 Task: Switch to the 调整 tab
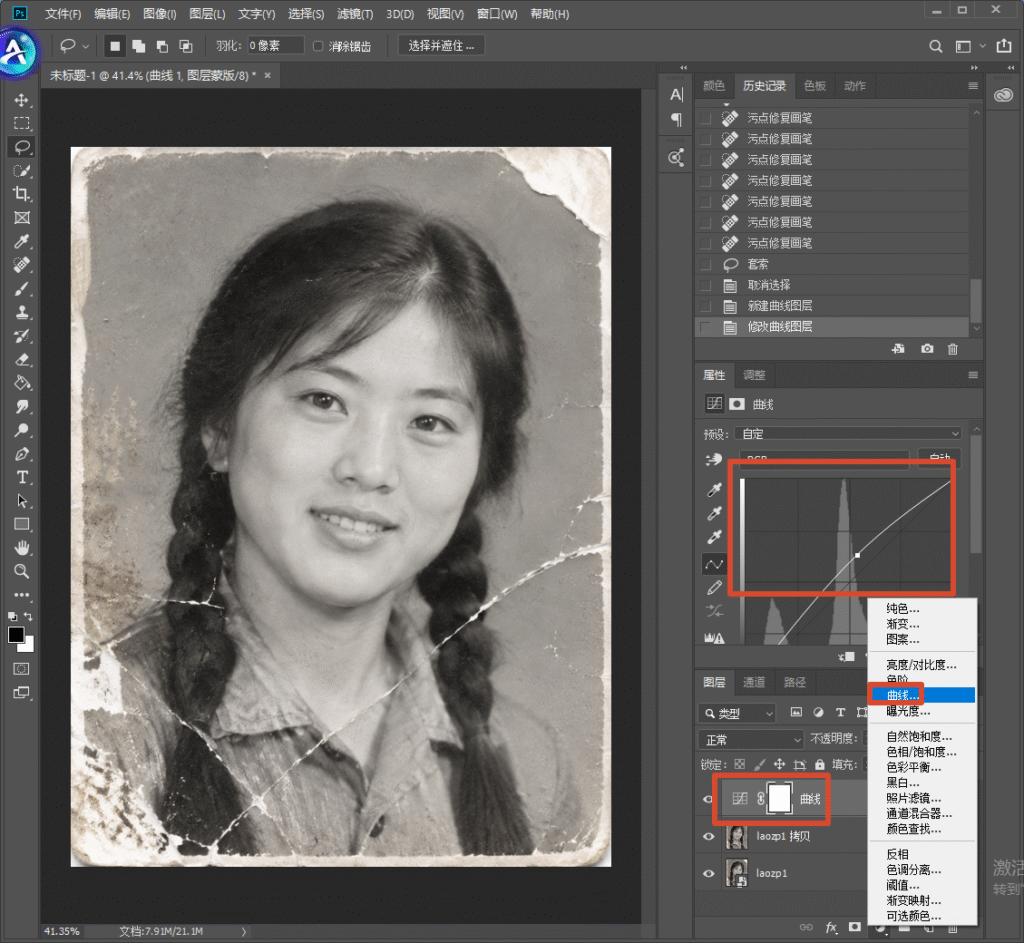pos(754,376)
